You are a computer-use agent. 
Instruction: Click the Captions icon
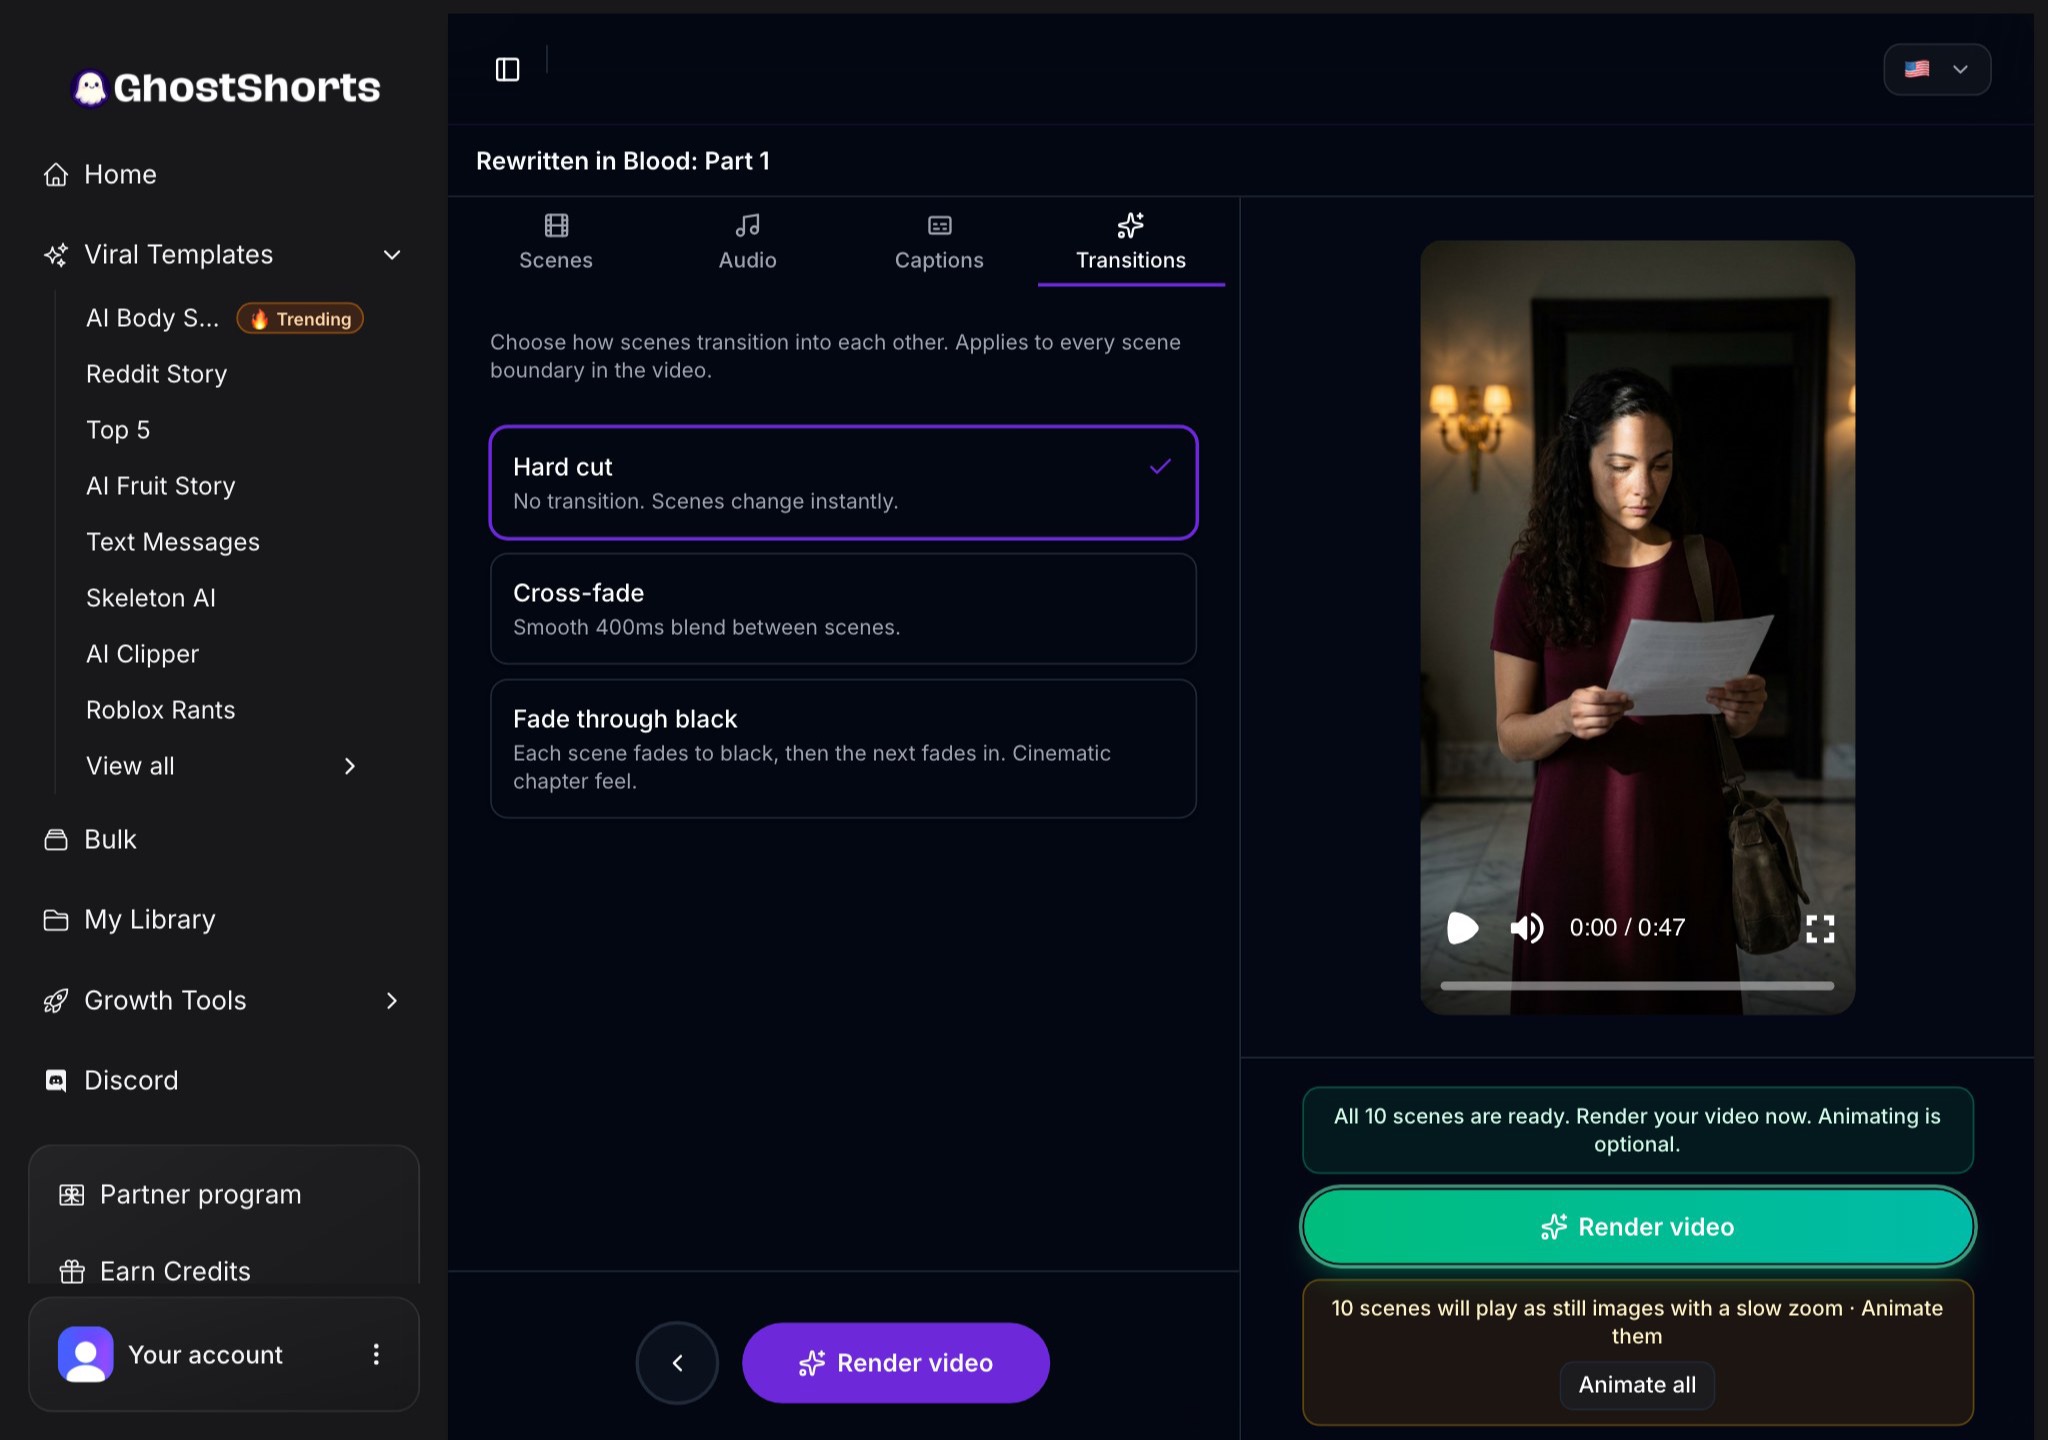tap(939, 225)
